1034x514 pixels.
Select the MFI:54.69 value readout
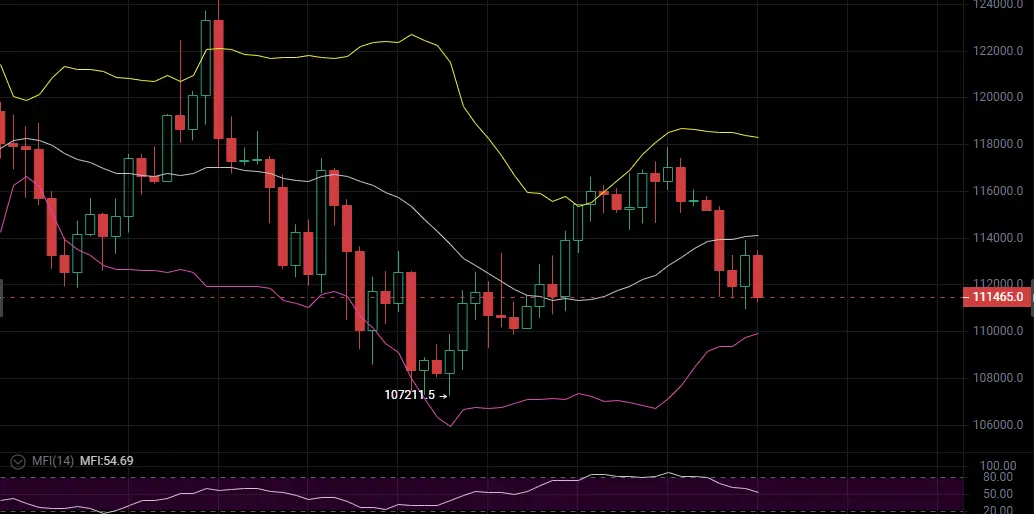click(106, 461)
